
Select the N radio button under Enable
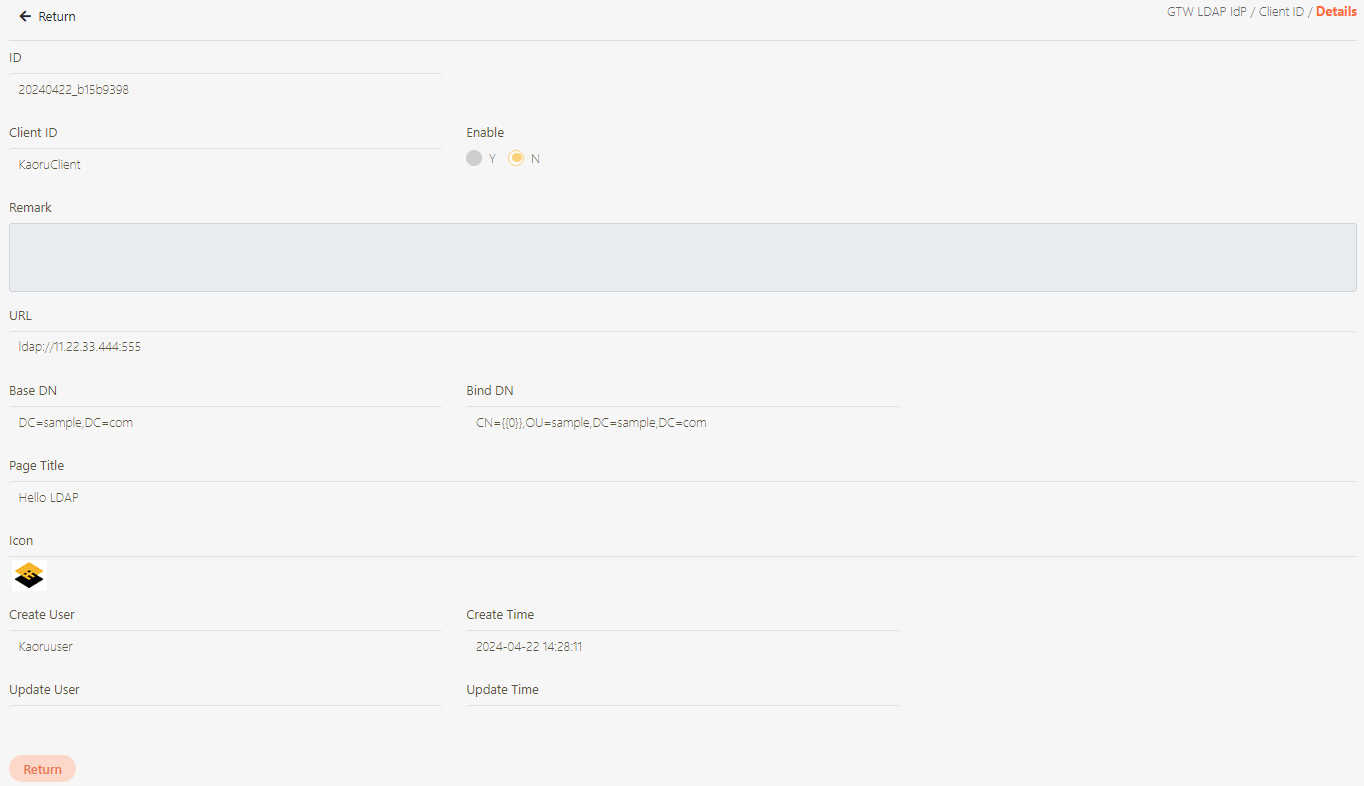516,158
